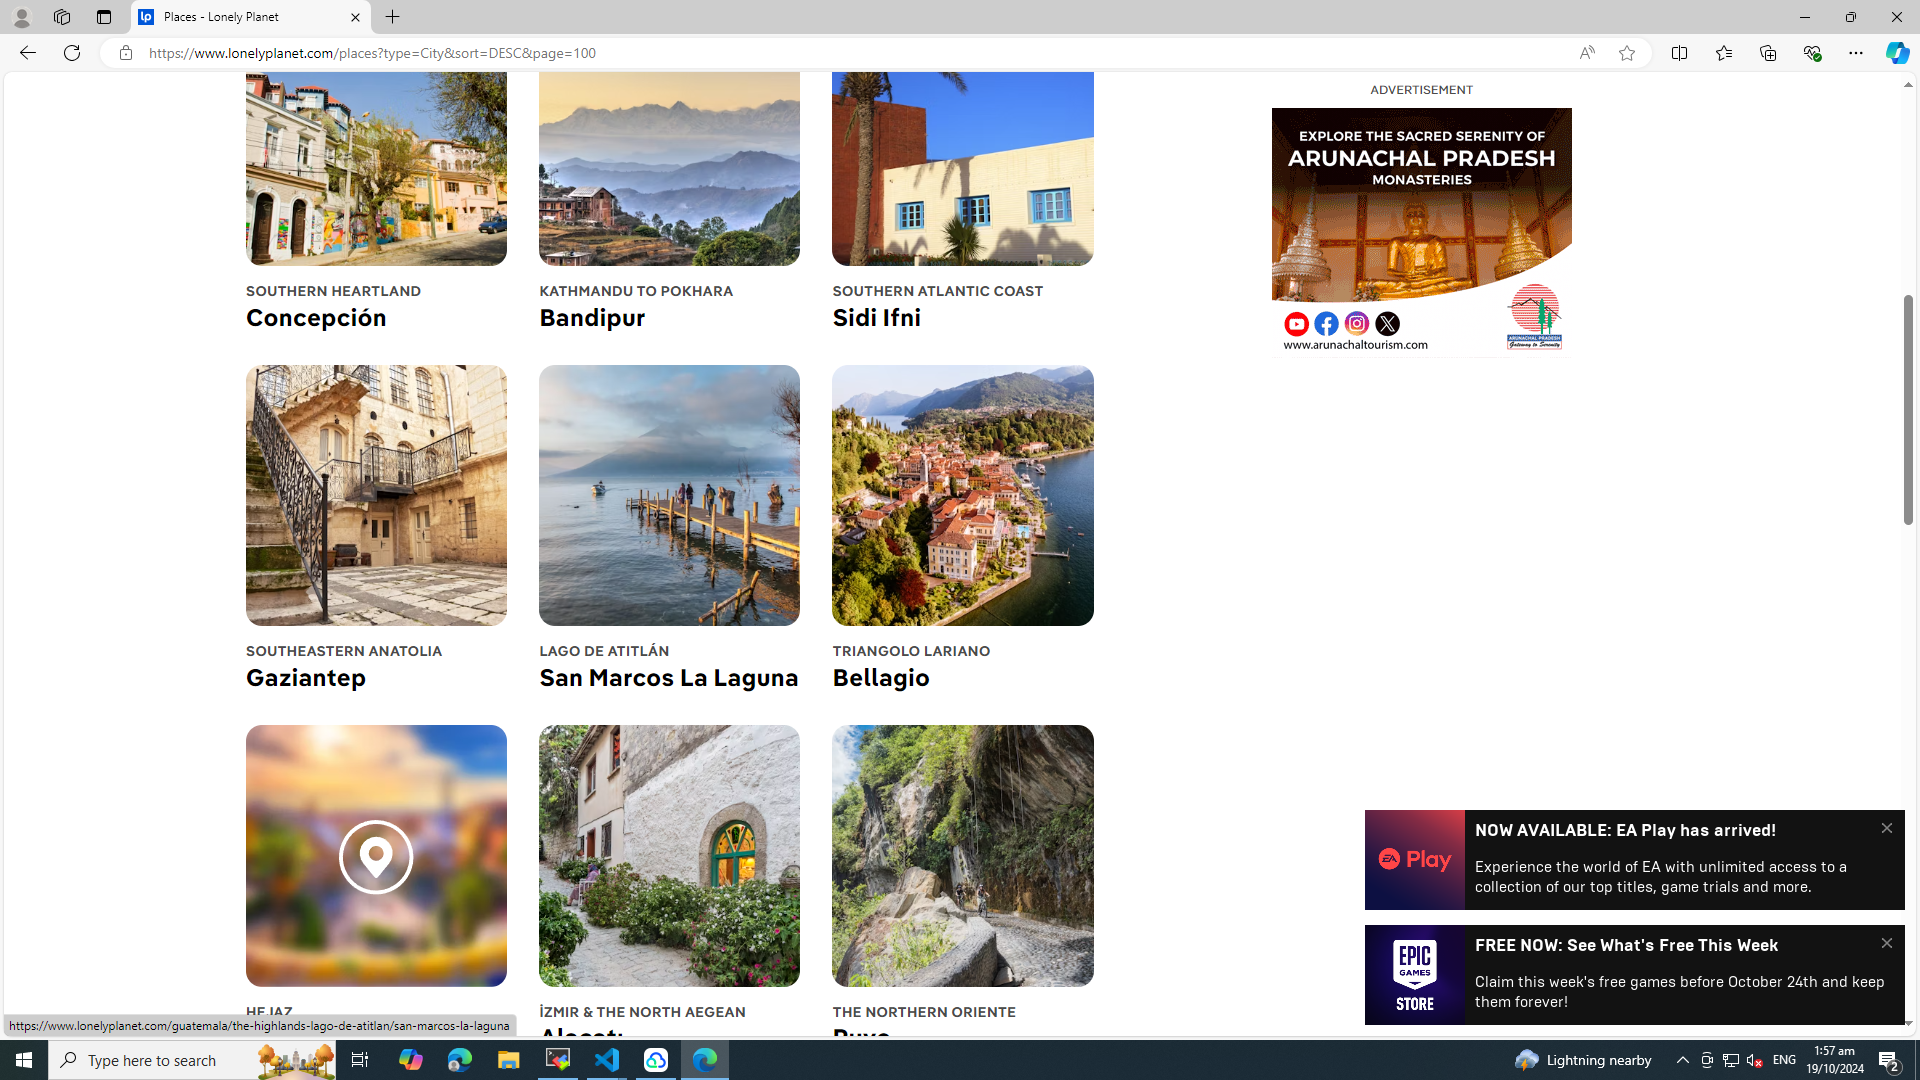Open Copilot sidebar icon

[x=1897, y=53]
